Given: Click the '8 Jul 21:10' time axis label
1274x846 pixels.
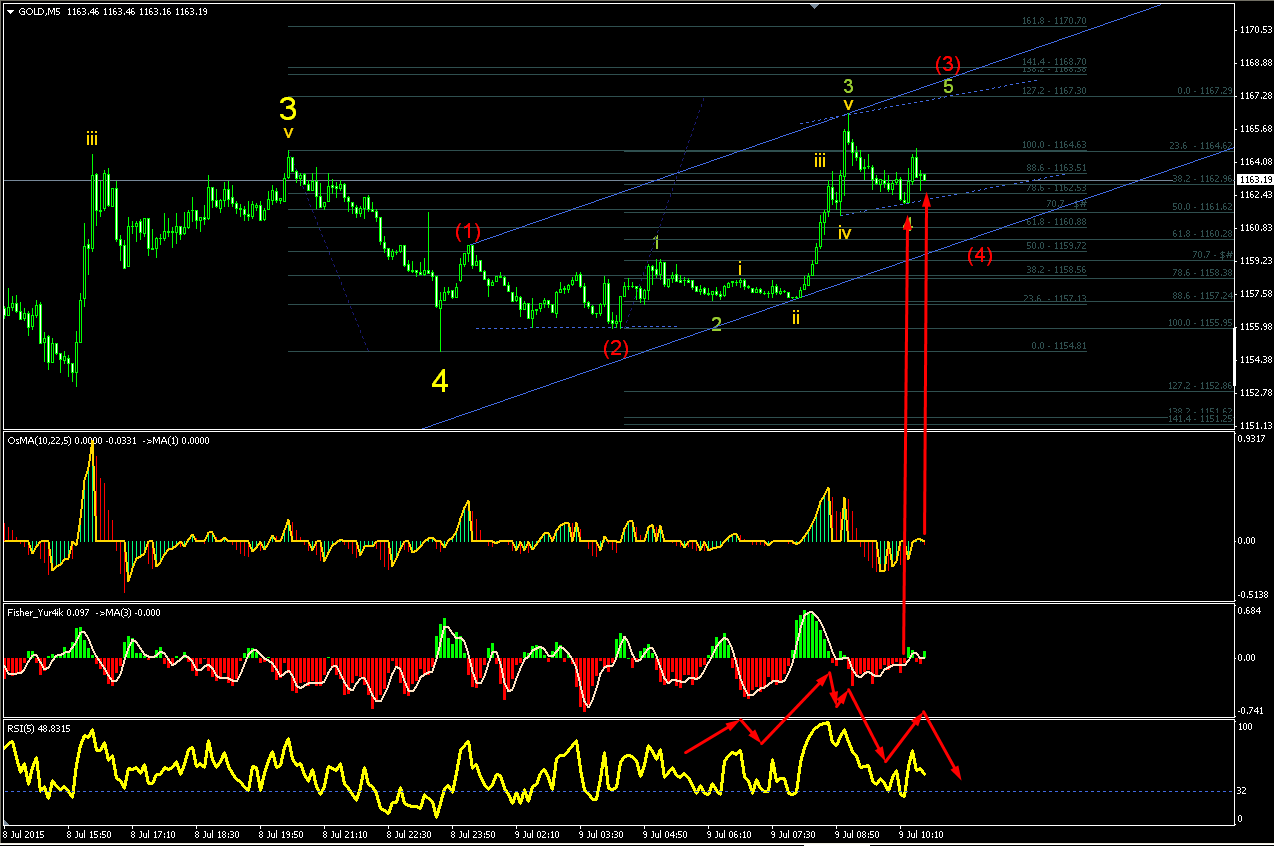Looking at the screenshot, I should click(x=344, y=833).
